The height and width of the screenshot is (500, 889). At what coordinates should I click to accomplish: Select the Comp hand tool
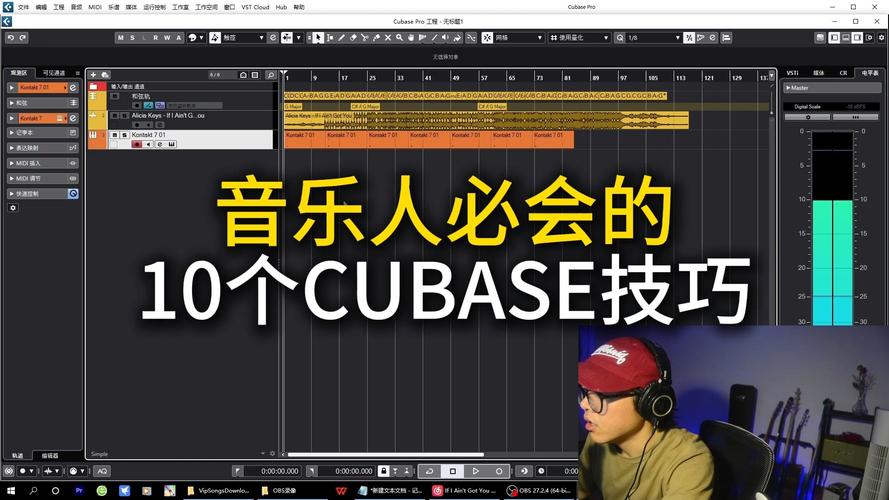[x=411, y=37]
